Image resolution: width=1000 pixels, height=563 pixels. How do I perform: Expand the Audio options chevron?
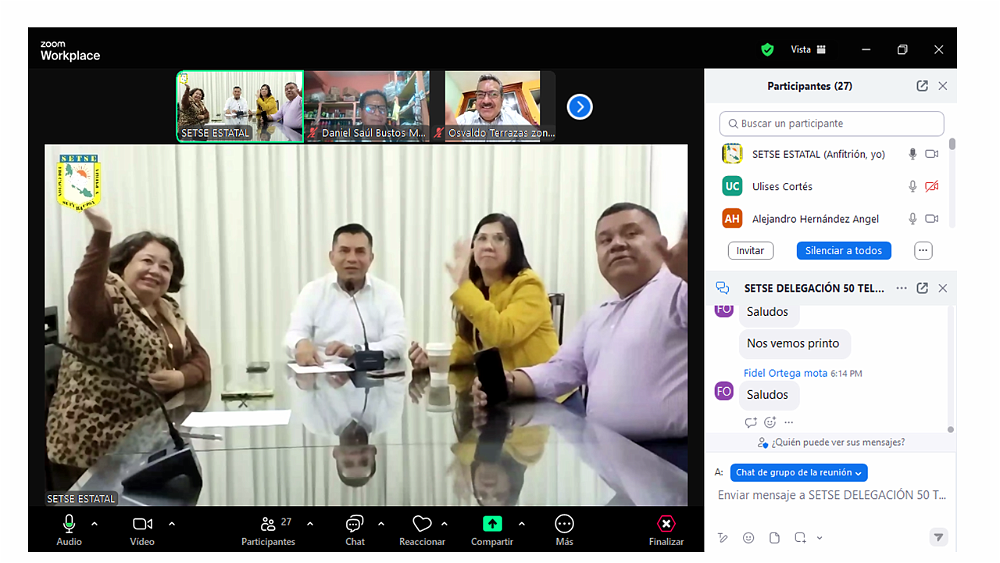tap(95, 524)
